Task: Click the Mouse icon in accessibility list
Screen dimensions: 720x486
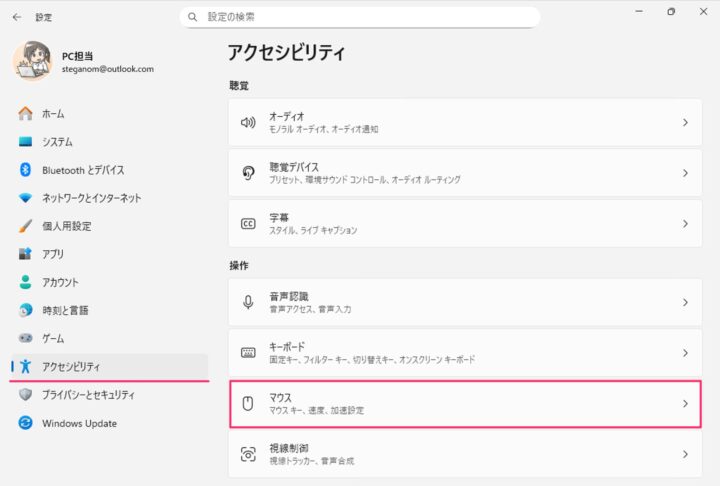Action: pos(249,404)
